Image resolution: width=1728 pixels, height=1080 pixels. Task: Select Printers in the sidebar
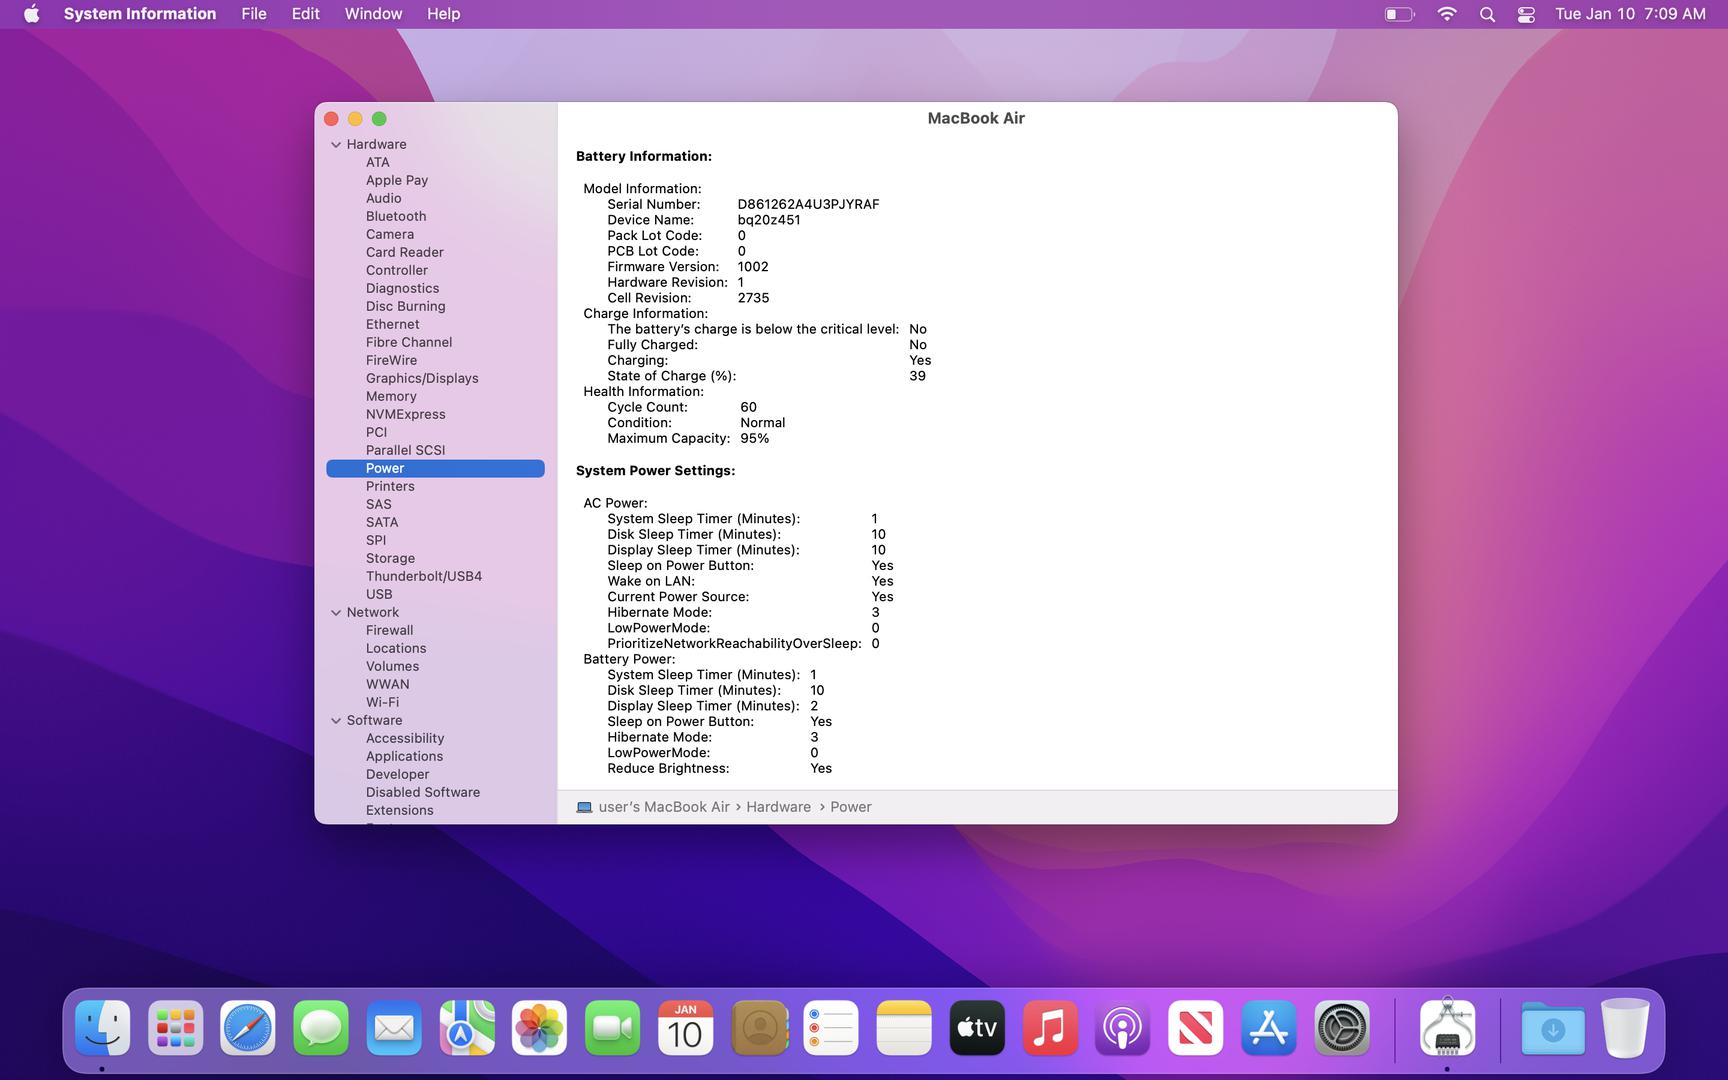pyautogui.click(x=390, y=486)
